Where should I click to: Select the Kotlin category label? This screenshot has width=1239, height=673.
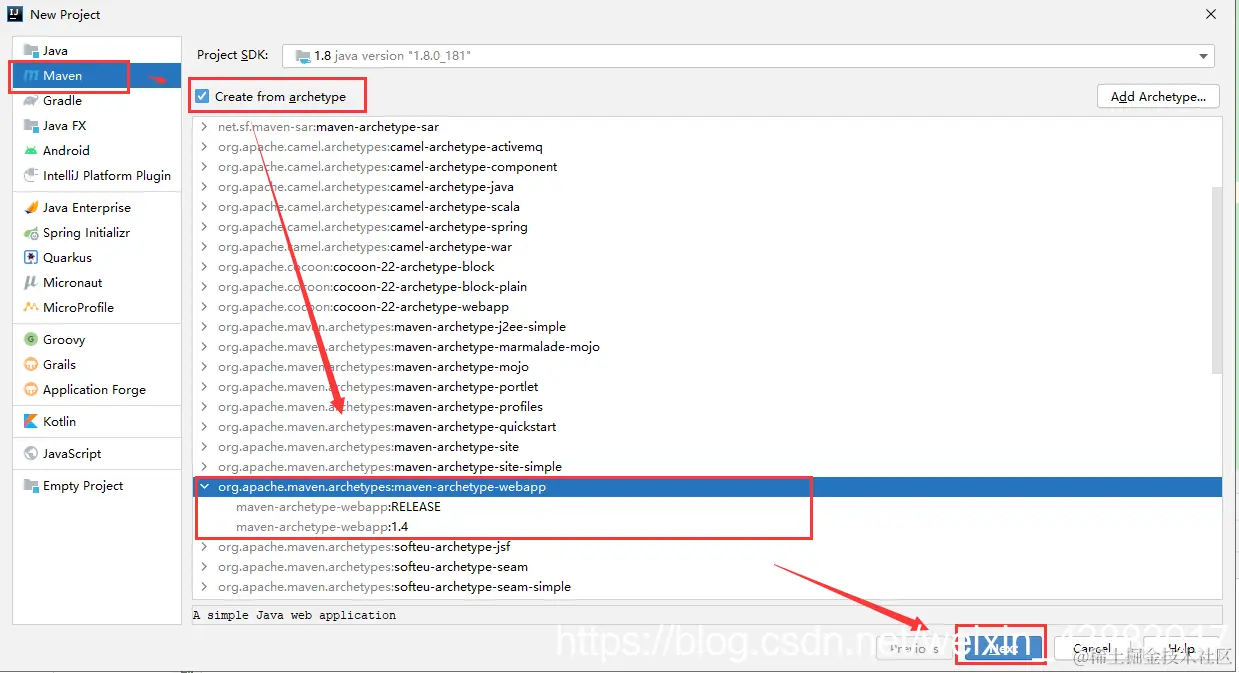pyautogui.click(x=59, y=422)
